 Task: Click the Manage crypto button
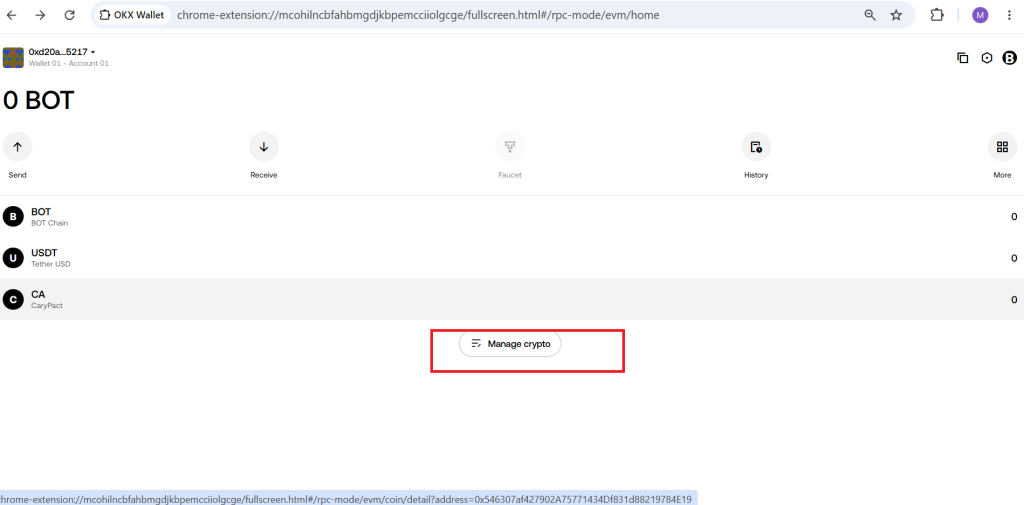tap(510, 344)
